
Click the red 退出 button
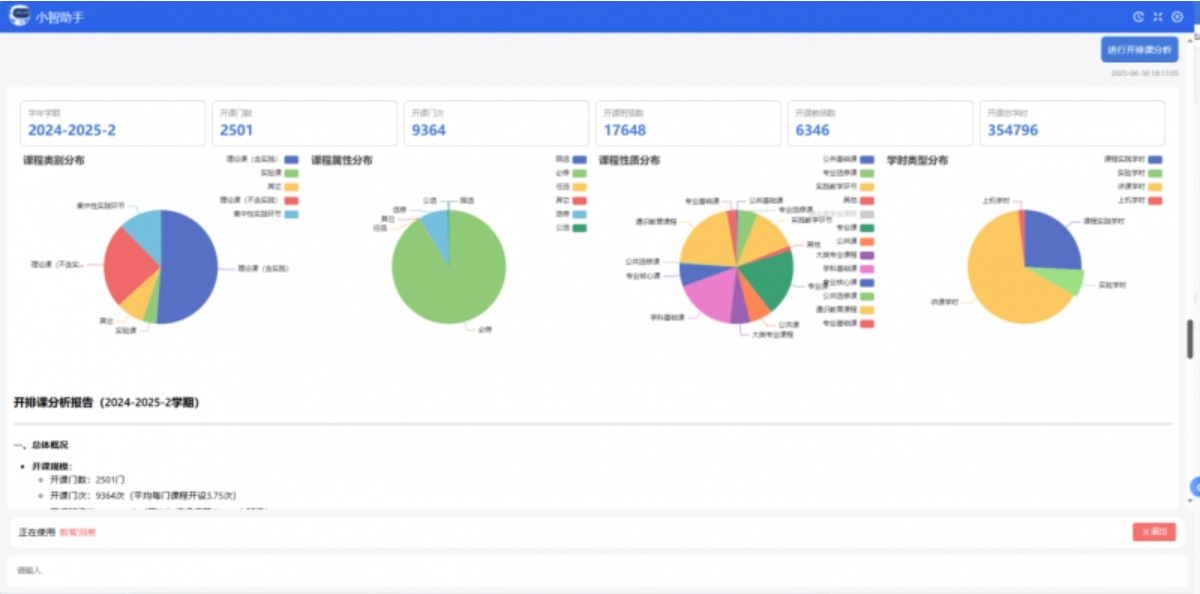(1153, 532)
